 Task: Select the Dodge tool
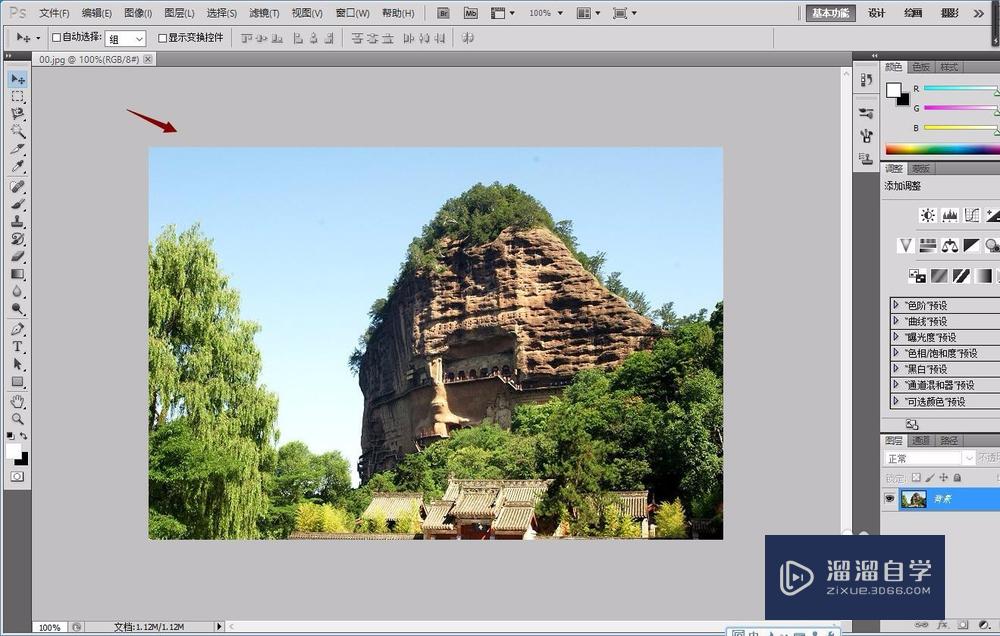[17, 309]
